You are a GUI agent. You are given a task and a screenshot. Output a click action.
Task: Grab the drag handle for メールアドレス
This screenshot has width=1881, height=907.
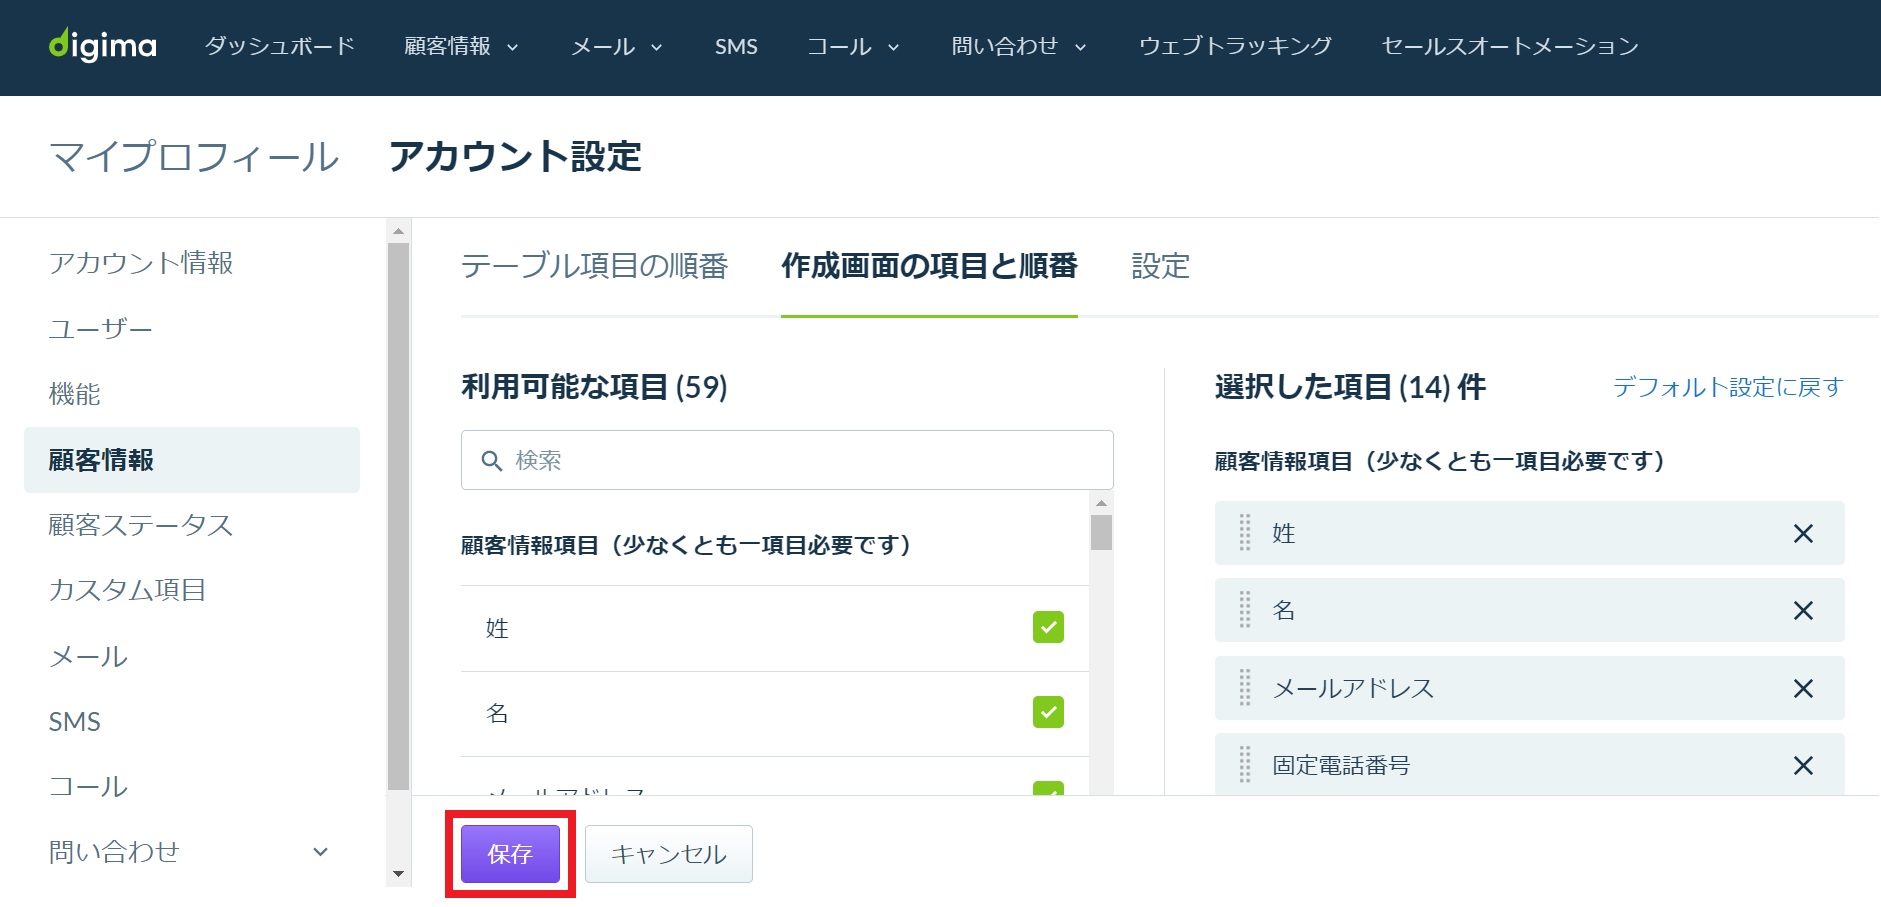[1245, 688]
